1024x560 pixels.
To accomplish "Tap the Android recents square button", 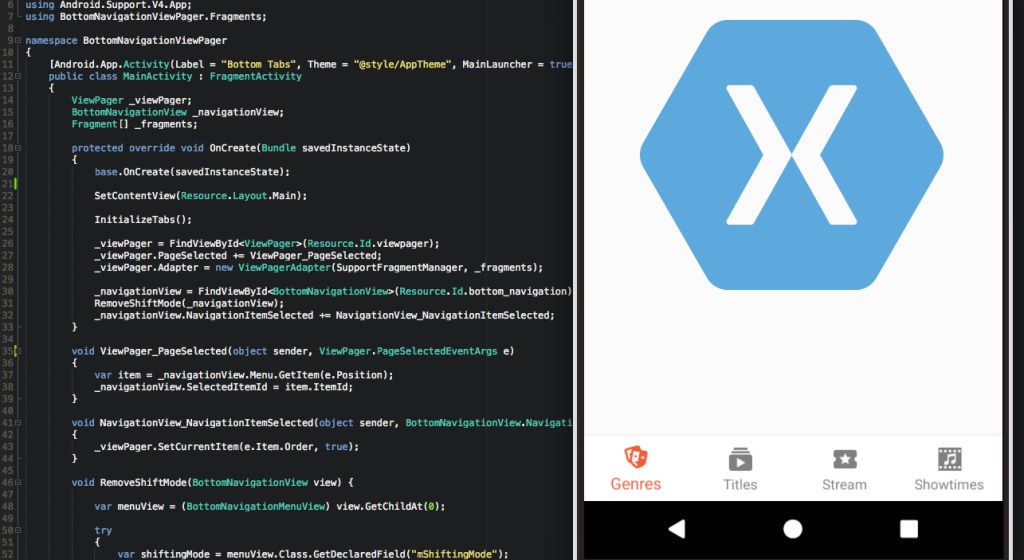I will point(908,529).
